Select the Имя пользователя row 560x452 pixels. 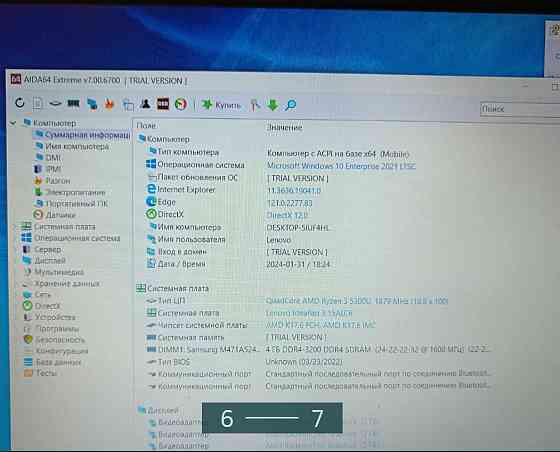tap(220, 240)
